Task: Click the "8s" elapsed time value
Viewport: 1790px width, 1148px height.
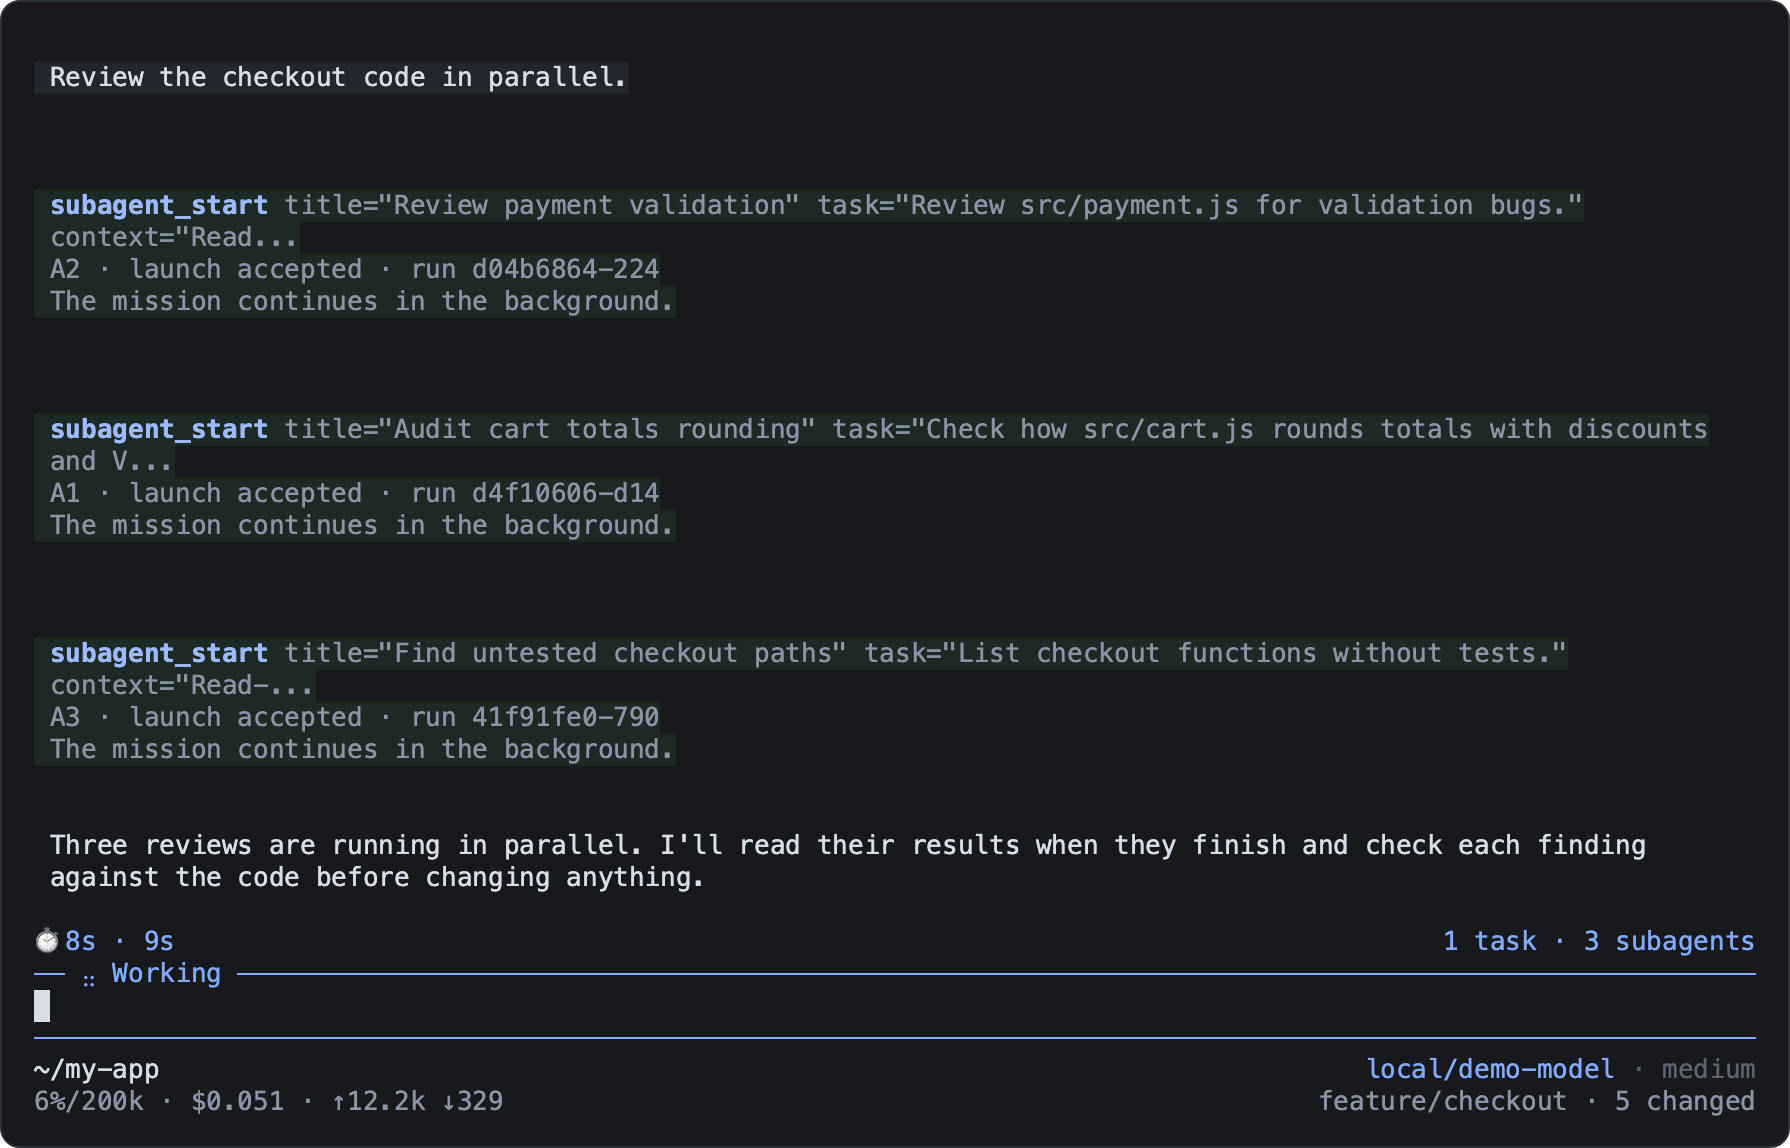Action: tap(81, 941)
